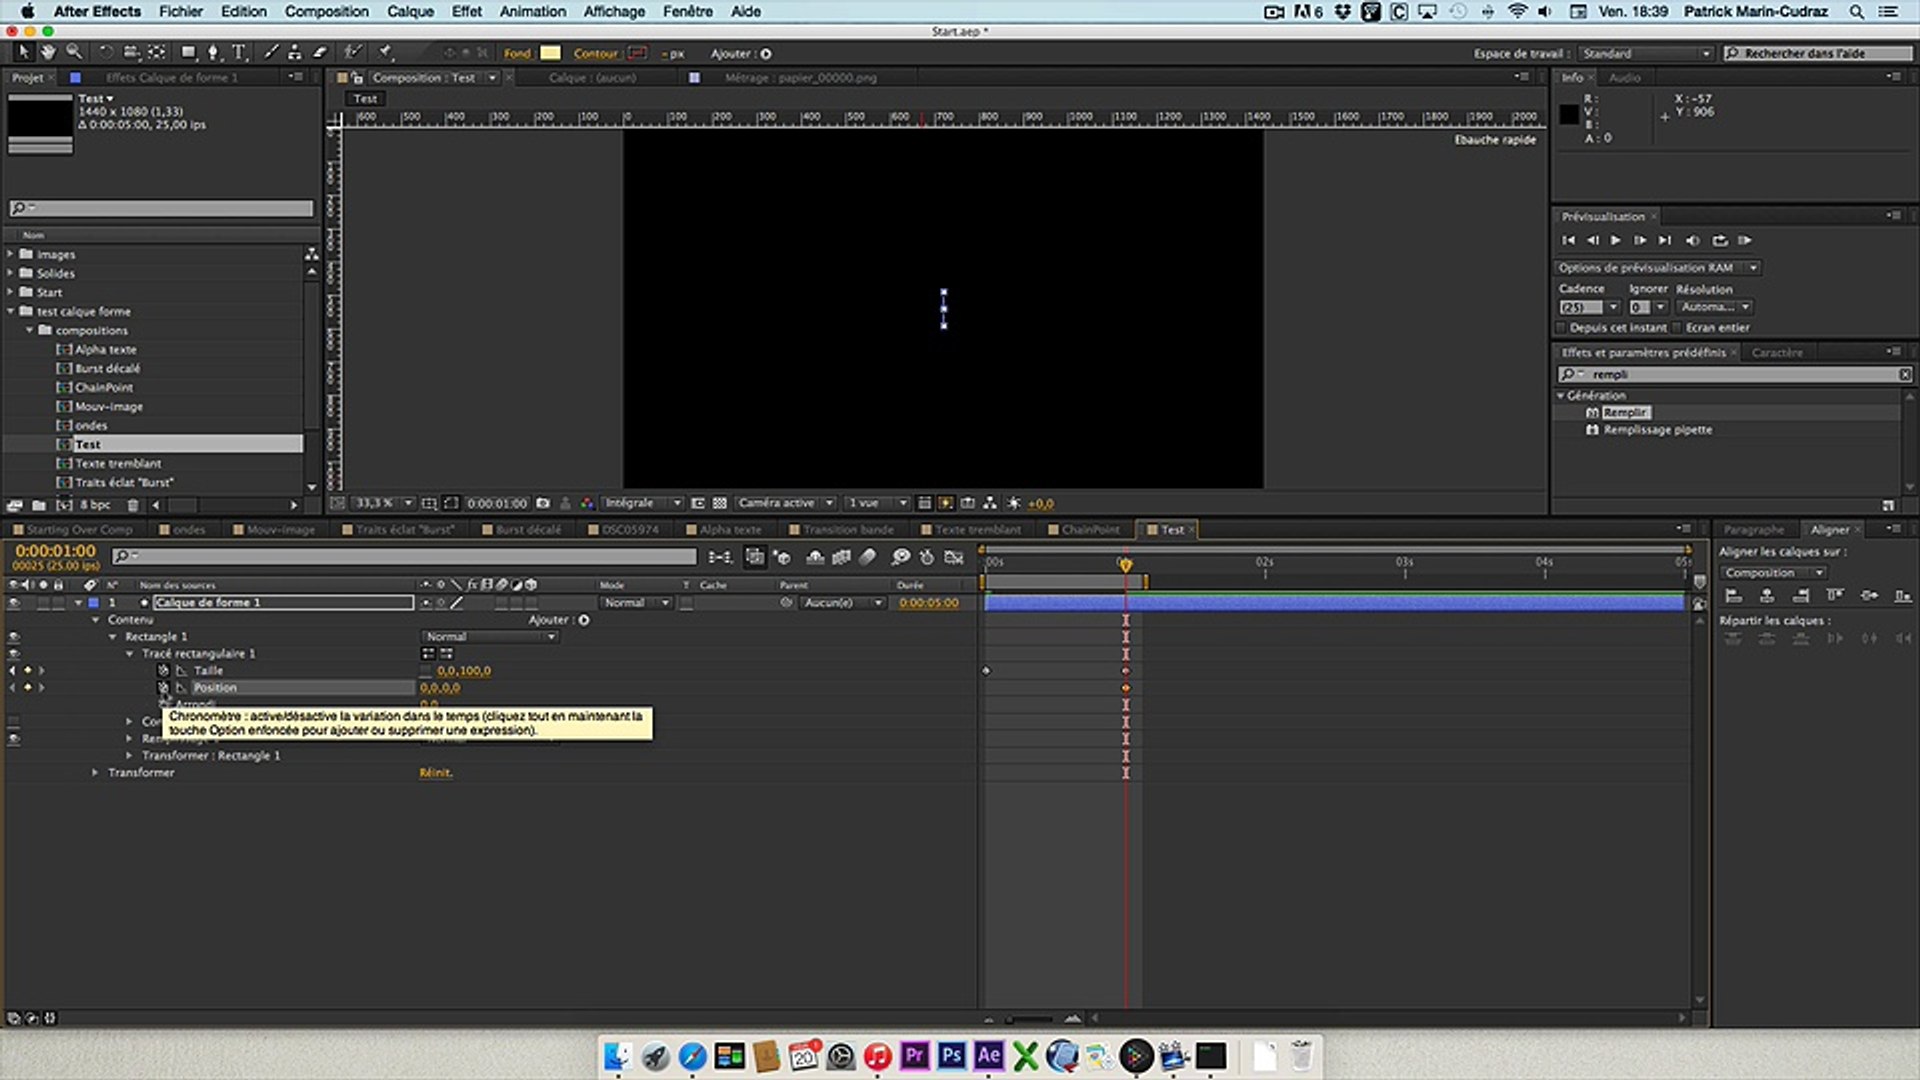Select the Text tool
1920x1080 pixels.
click(239, 52)
